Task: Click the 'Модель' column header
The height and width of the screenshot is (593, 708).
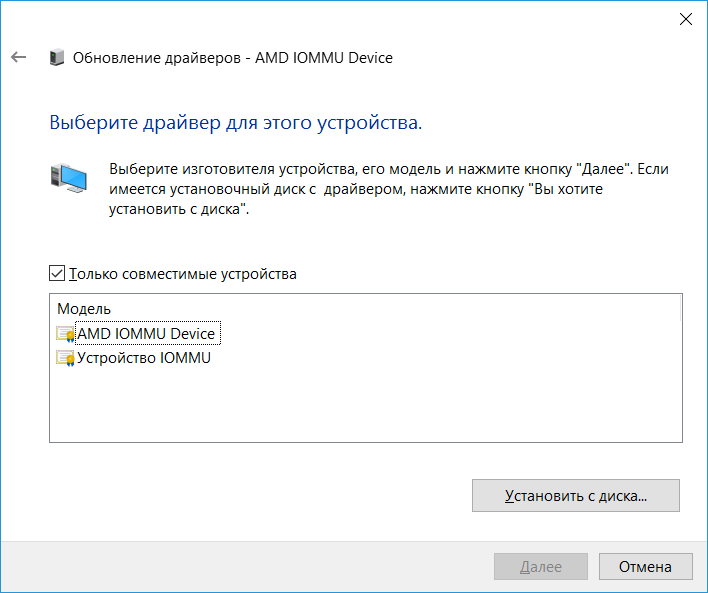Action: click(x=84, y=309)
